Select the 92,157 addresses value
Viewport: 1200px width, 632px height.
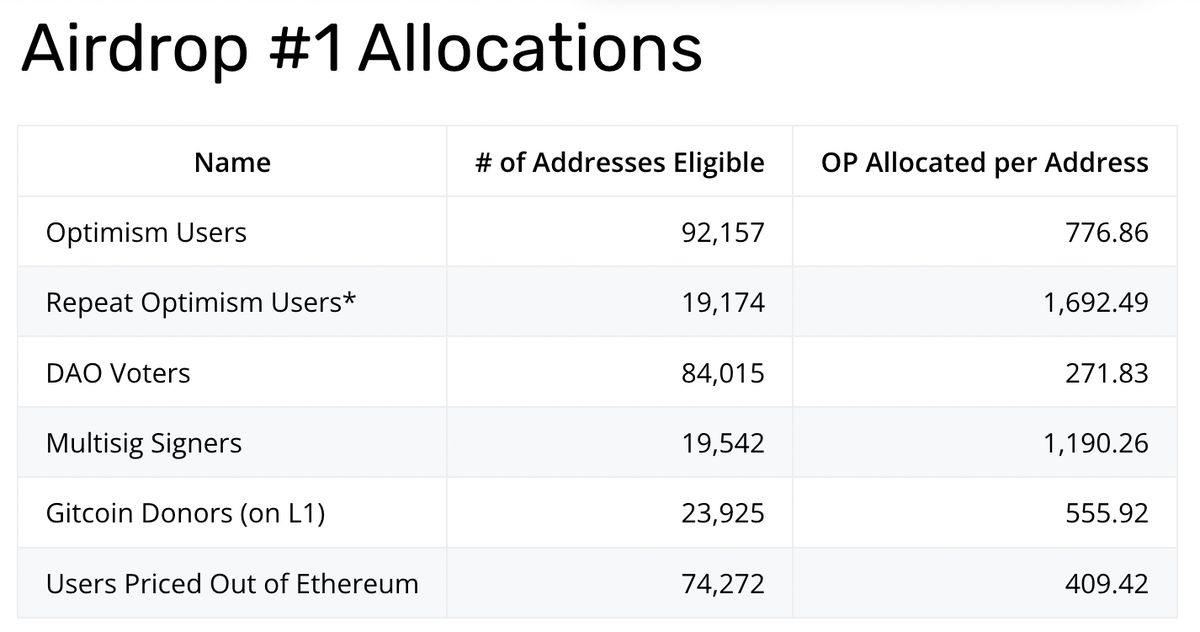pos(723,234)
